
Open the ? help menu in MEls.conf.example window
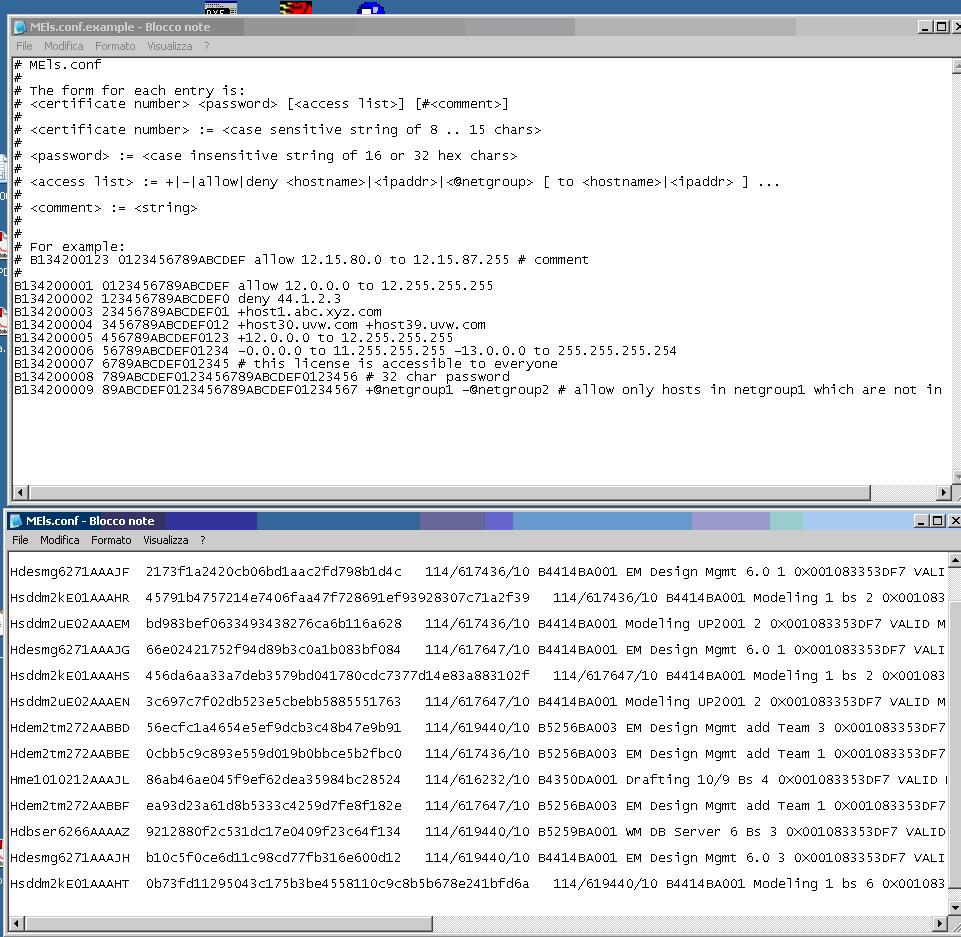click(207, 46)
